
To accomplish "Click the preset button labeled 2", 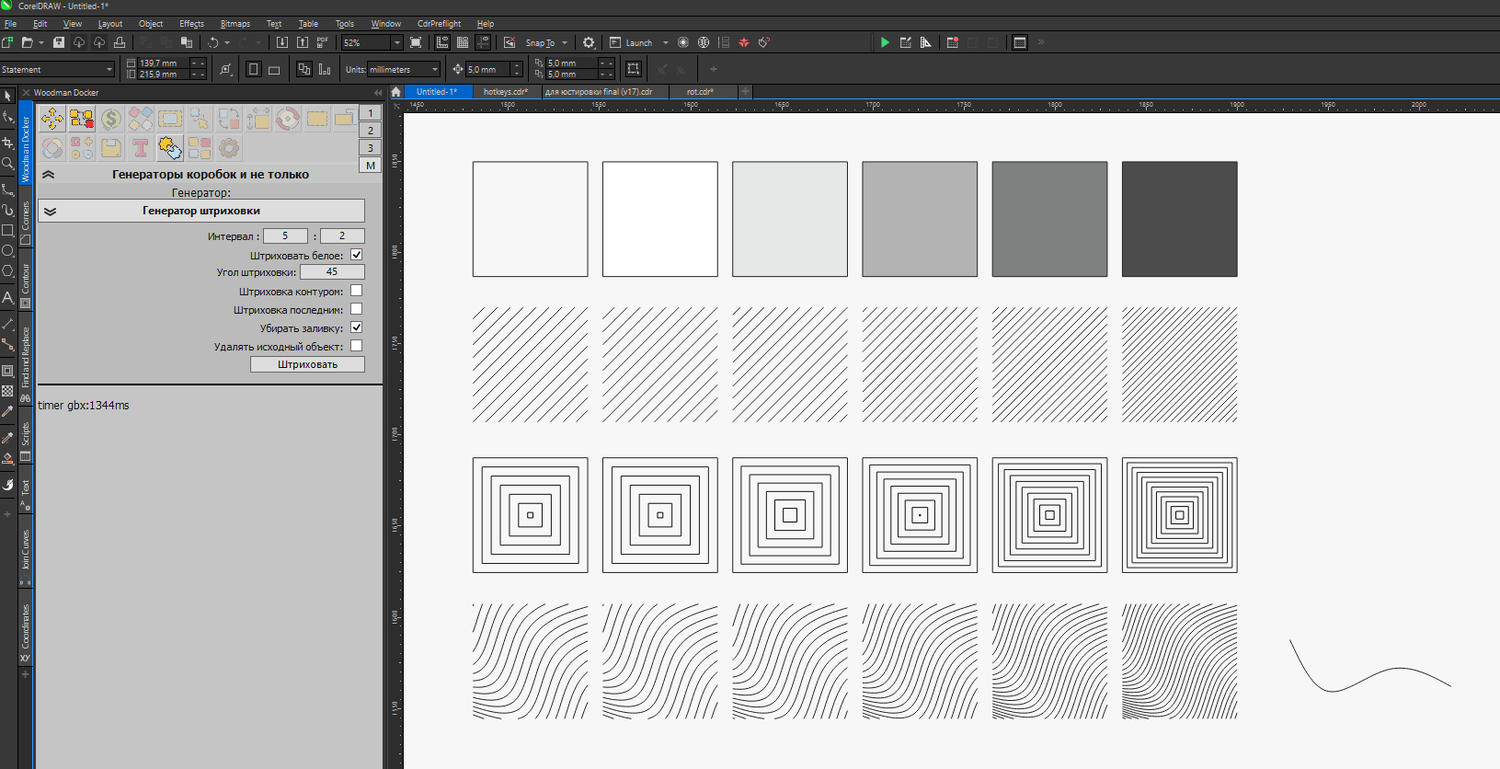I will (370, 130).
